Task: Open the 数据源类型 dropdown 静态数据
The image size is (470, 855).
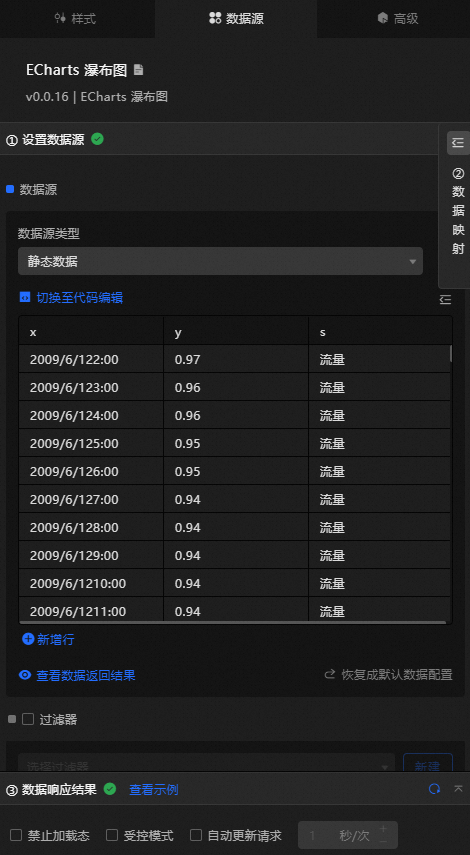Action: (220, 261)
